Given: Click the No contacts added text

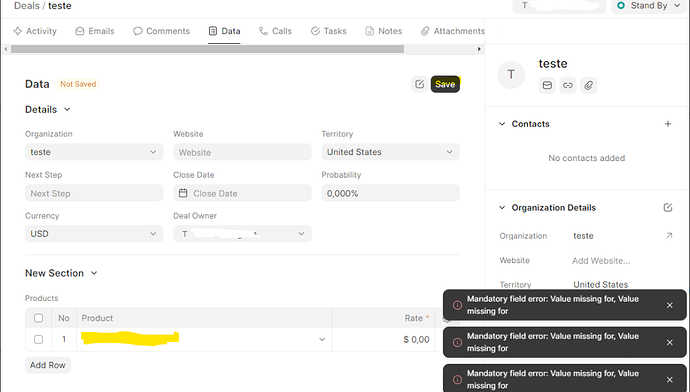Looking at the screenshot, I should (x=586, y=158).
